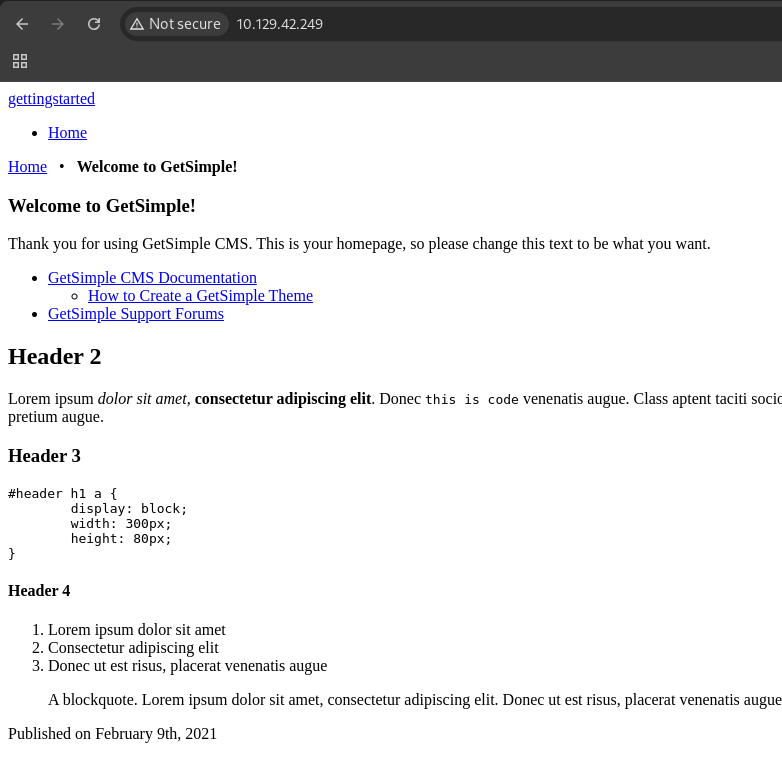This screenshot has height=757, width=782.
Task: Click the 'display: block;' code line
Action: pos(129,509)
